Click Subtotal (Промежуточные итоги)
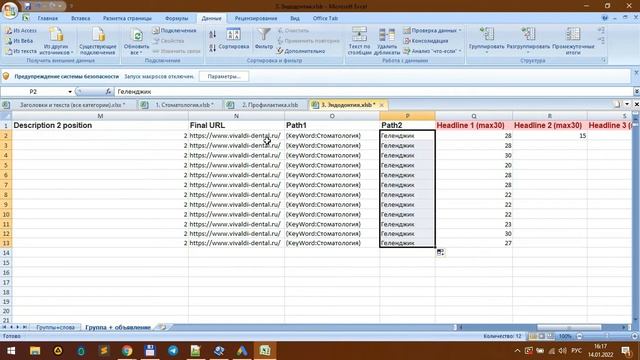The width and height of the screenshot is (640, 360). pyautogui.click(x=573, y=41)
